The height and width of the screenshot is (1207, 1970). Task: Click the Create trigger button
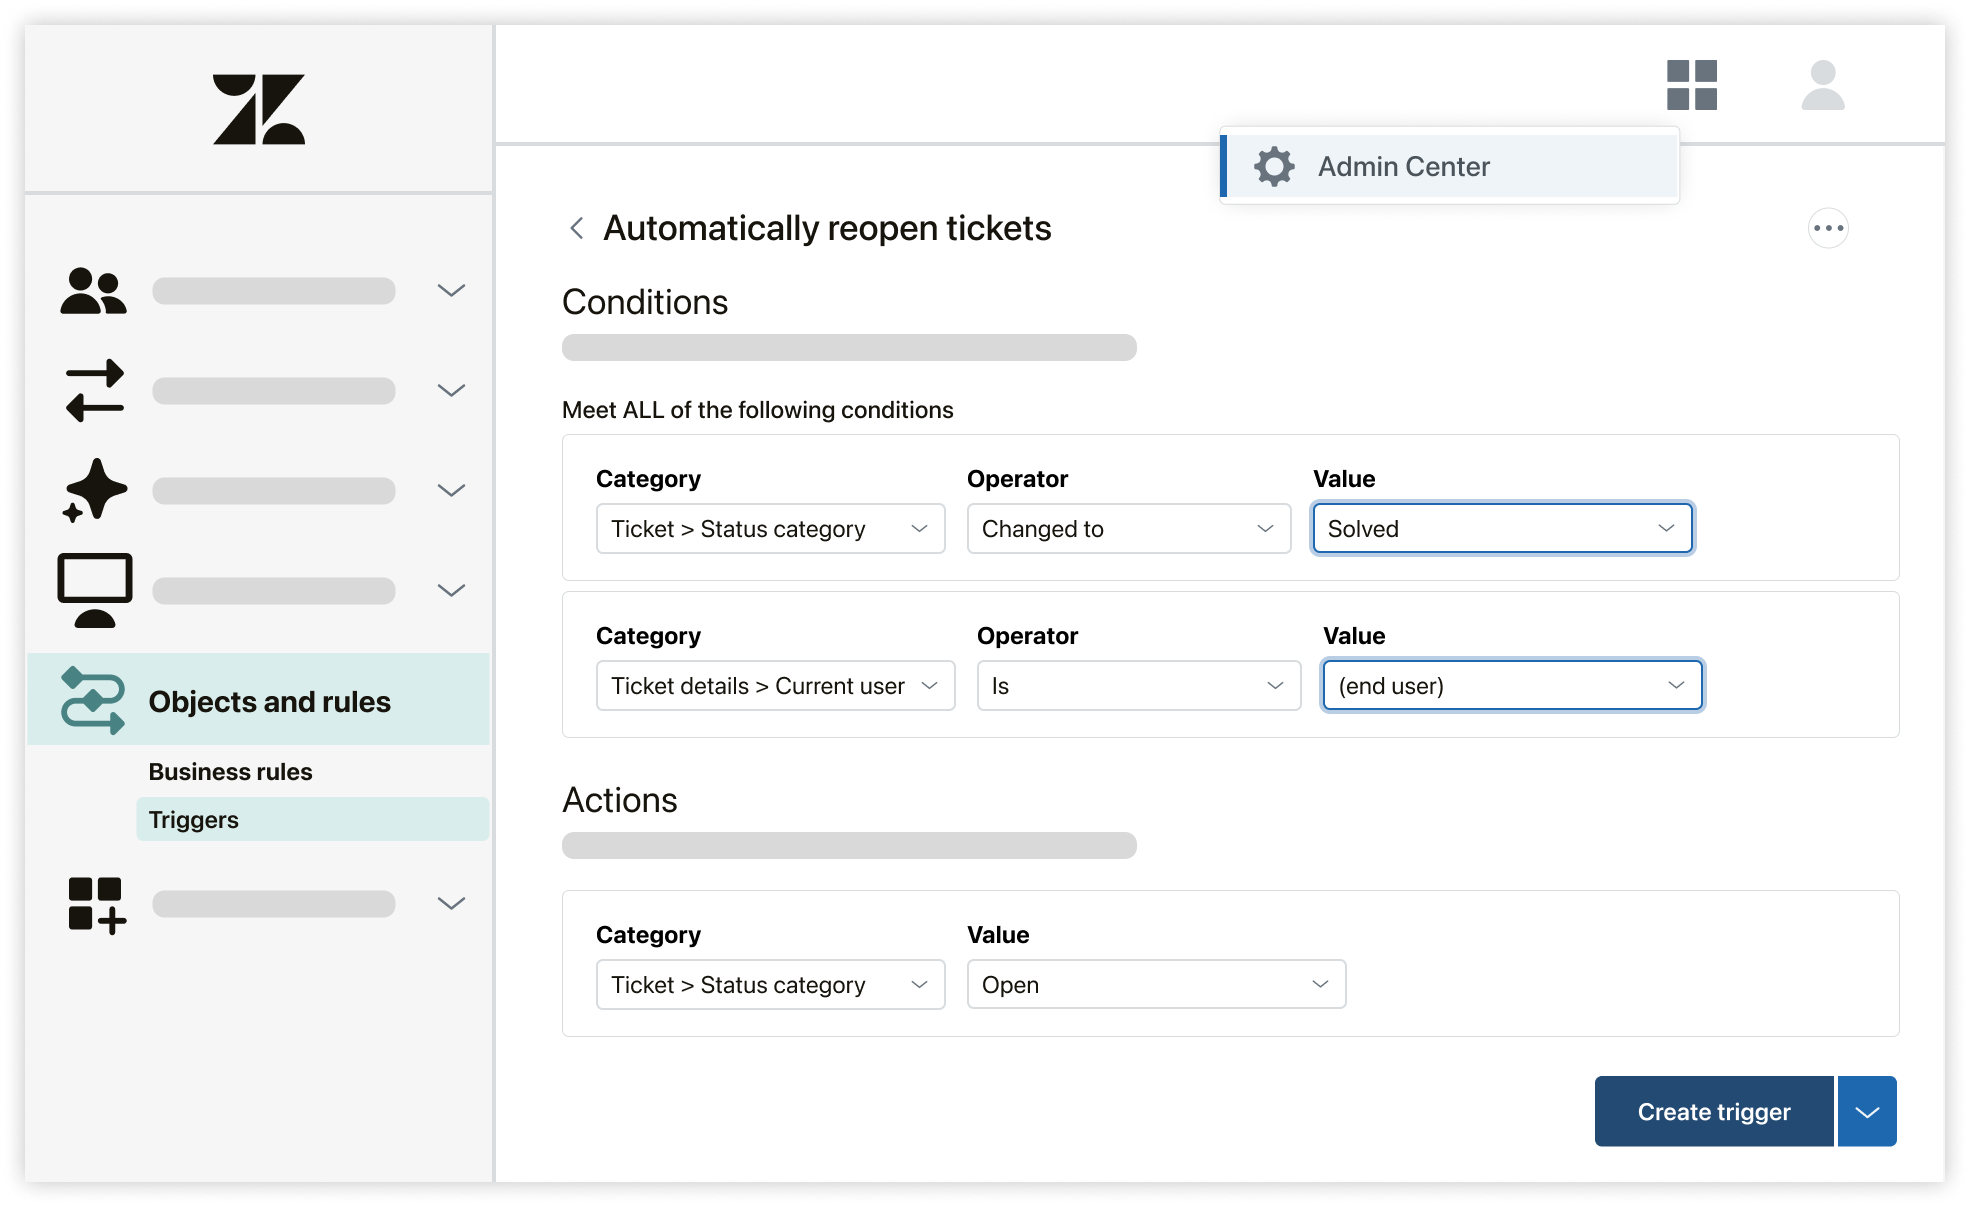[x=1713, y=1111]
